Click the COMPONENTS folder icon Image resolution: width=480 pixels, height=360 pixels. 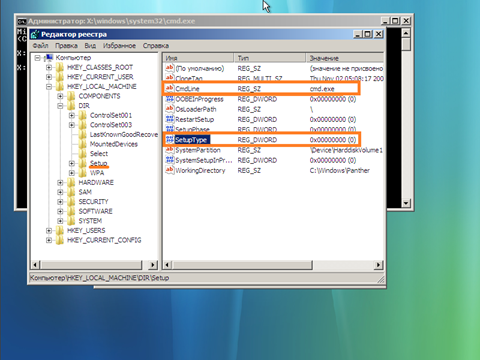(71, 96)
